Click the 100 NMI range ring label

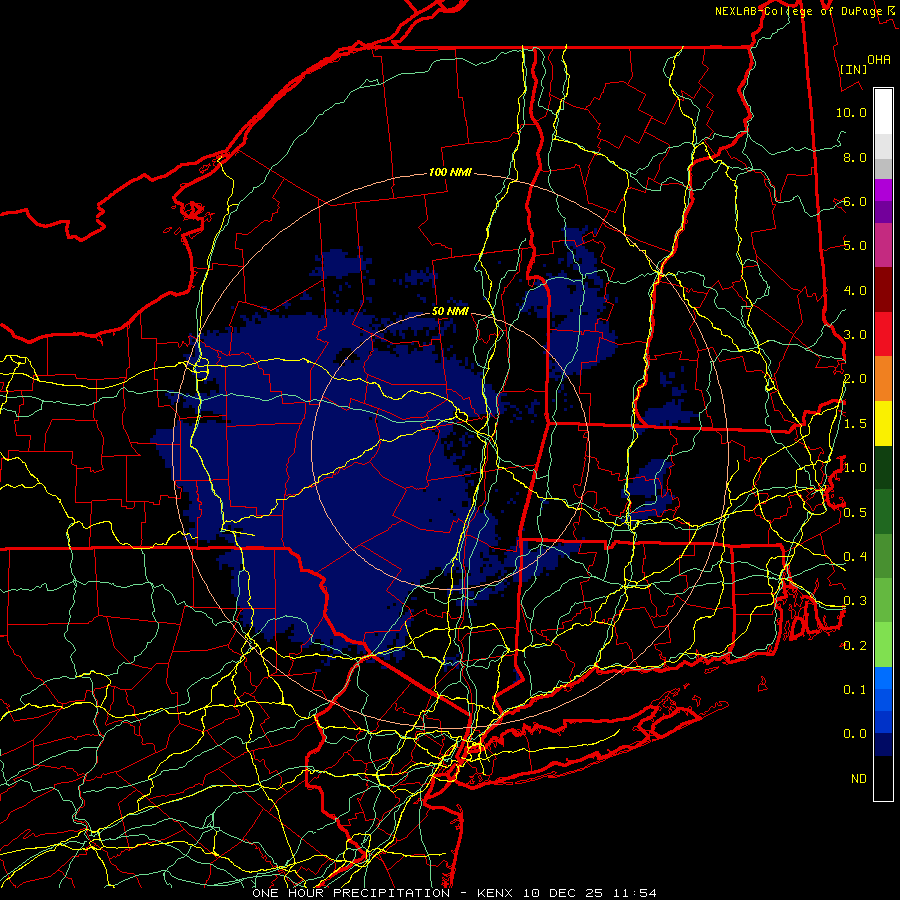(x=450, y=172)
